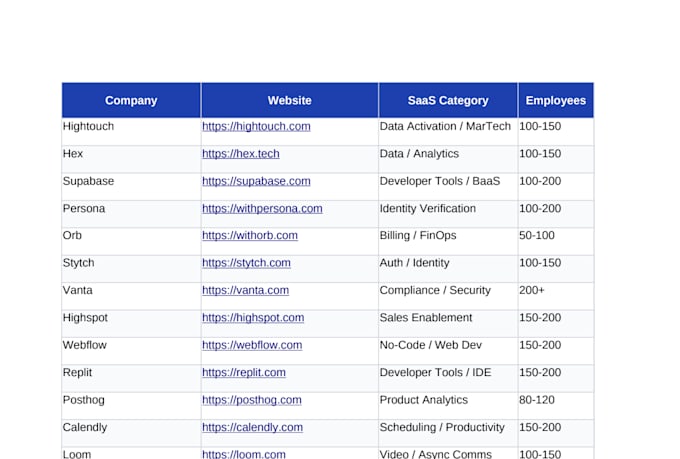
Task: Click the Compliance / Security cell
Action: point(448,295)
